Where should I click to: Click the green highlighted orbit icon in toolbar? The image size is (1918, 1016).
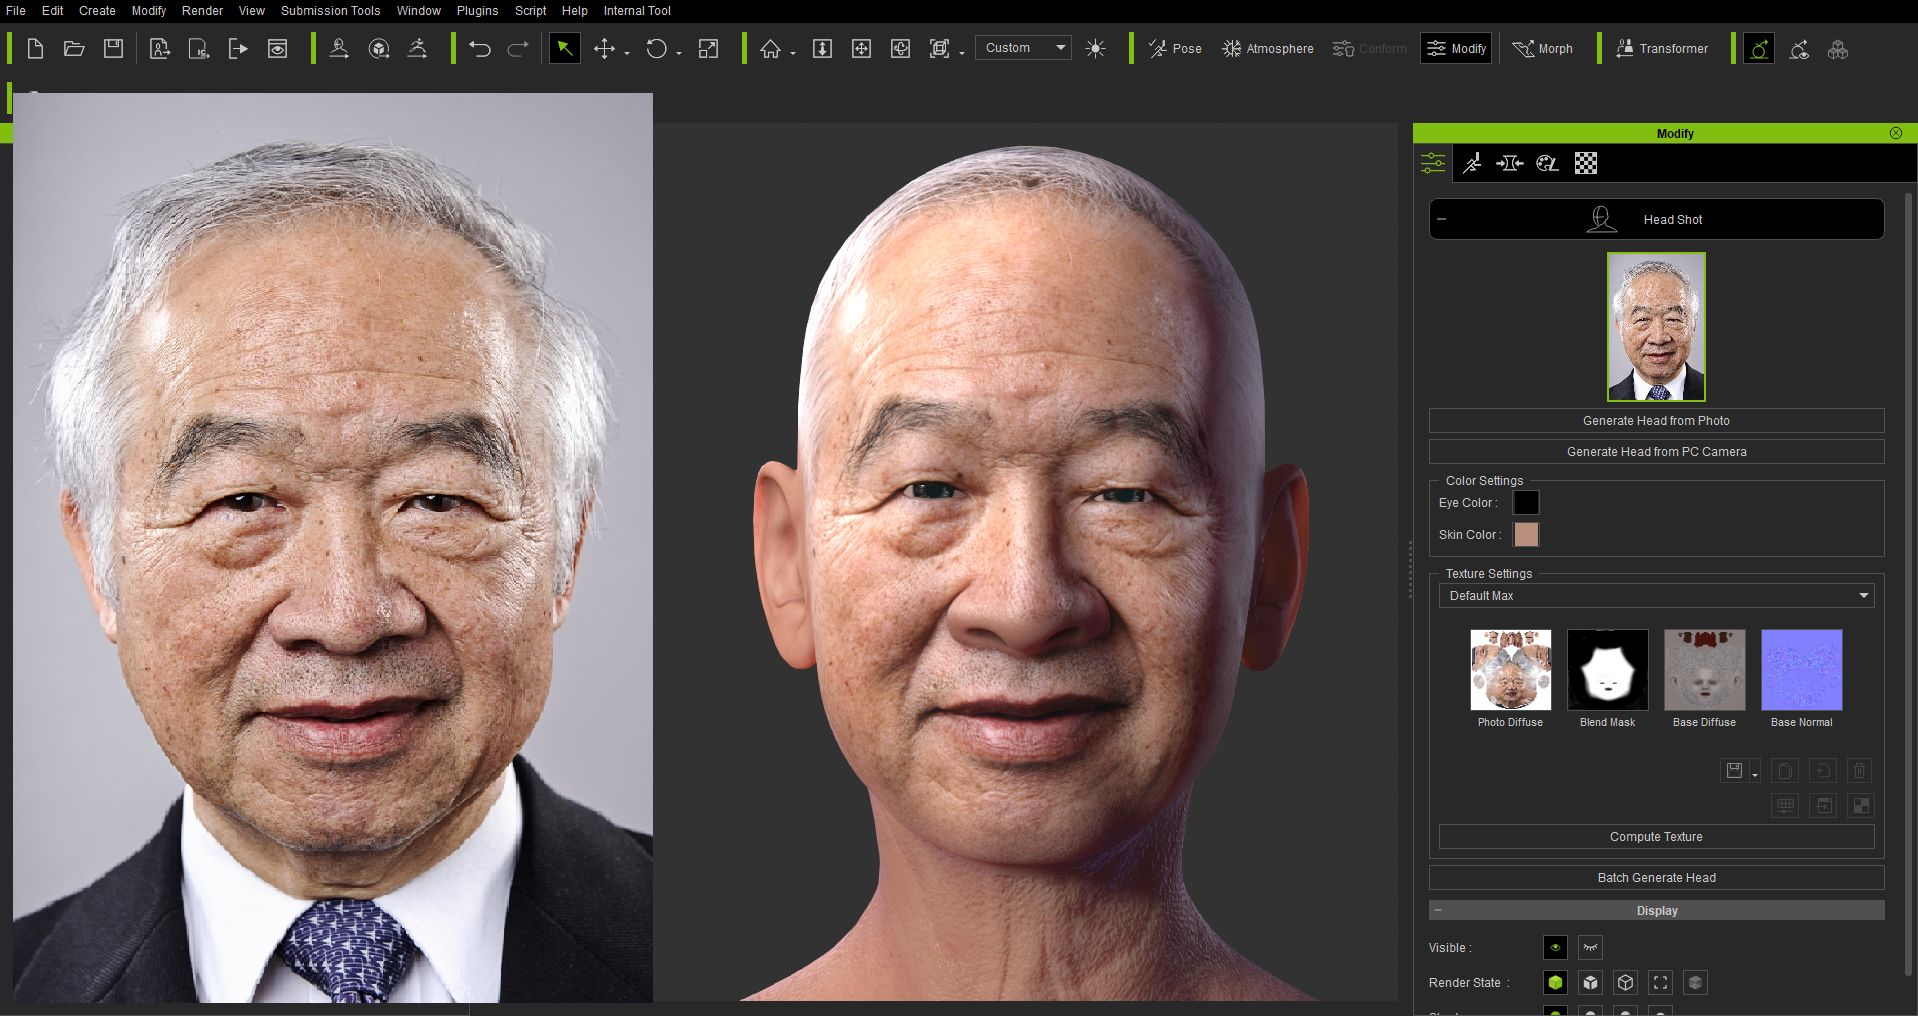[x=1760, y=48]
